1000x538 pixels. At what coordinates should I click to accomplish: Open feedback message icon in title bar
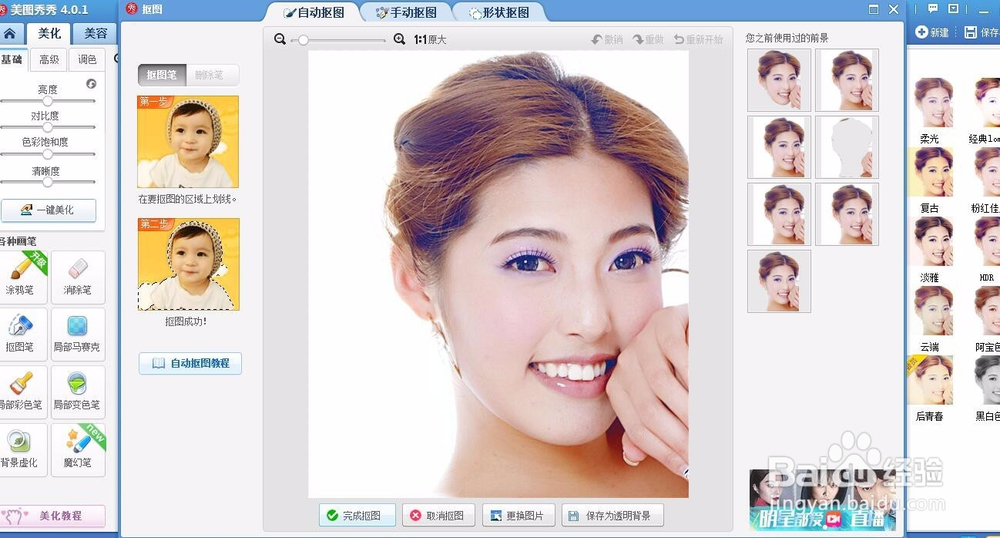coord(932,8)
